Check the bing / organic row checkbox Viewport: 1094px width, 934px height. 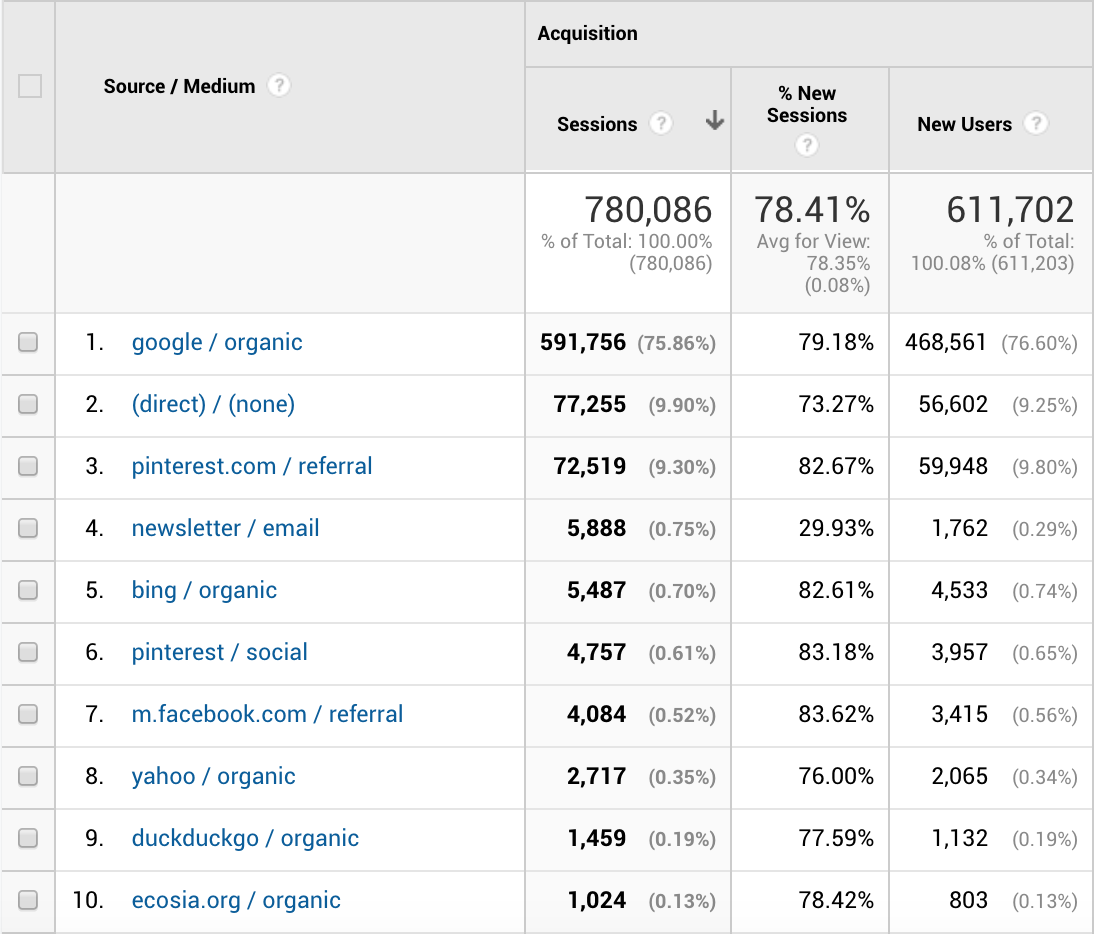coord(28,590)
